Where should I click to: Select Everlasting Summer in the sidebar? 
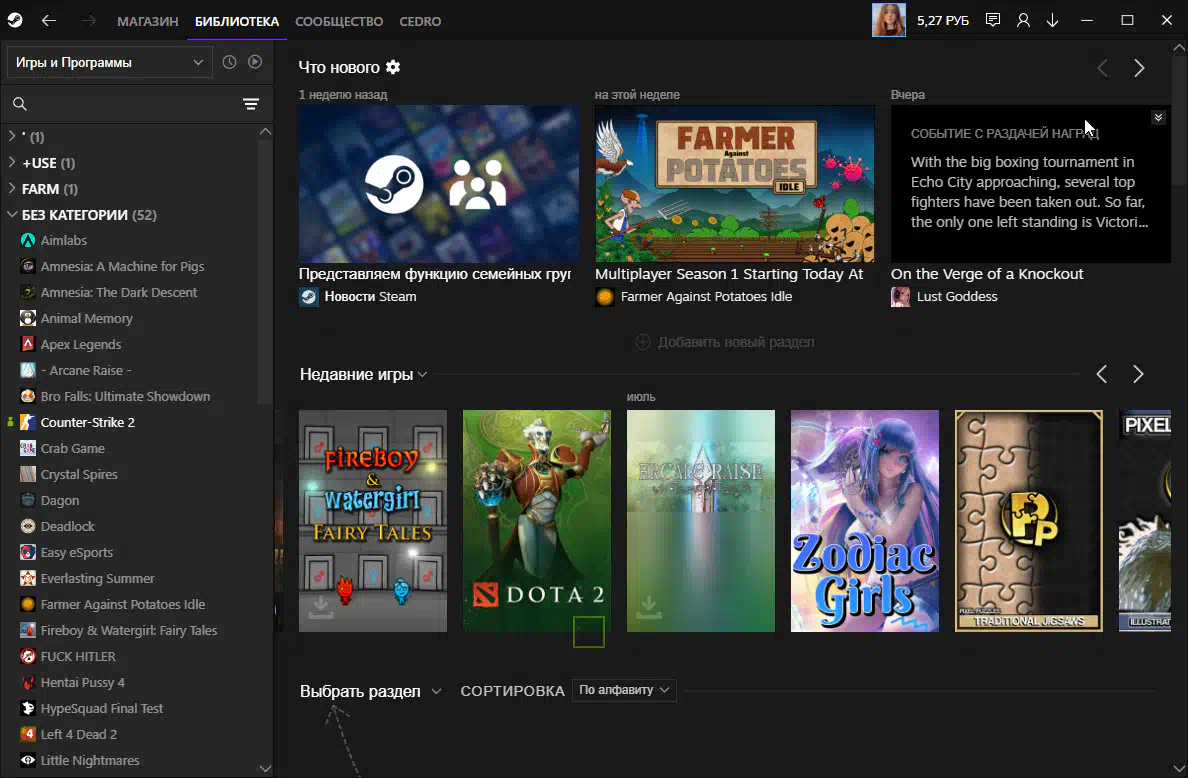[x=97, y=578]
